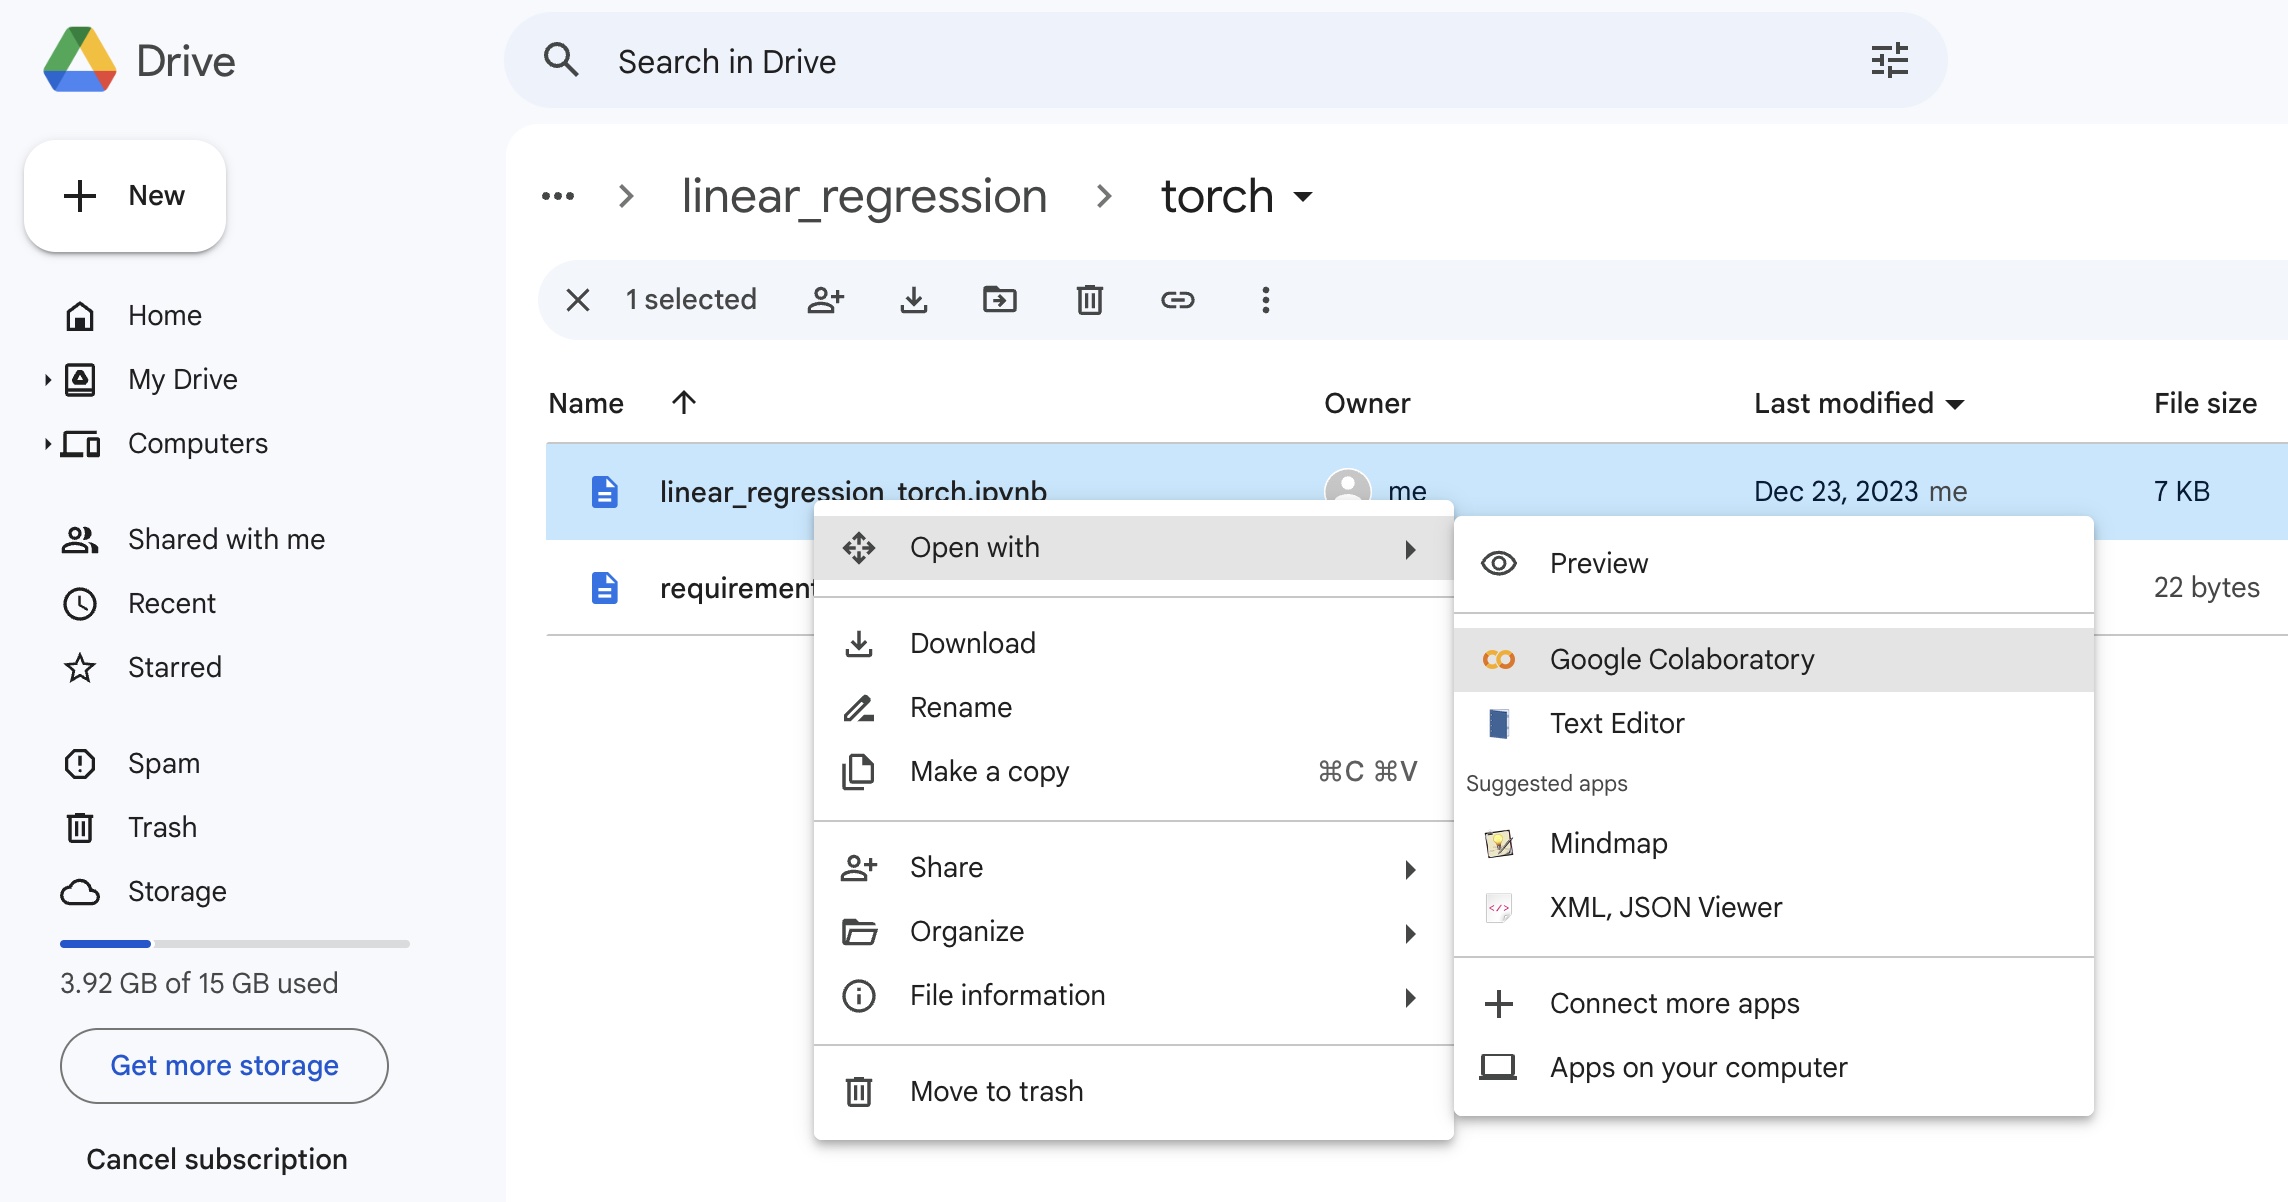Select Move to trash menu entry
Viewport: 2288px width, 1202px height.
pos(996,1092)
